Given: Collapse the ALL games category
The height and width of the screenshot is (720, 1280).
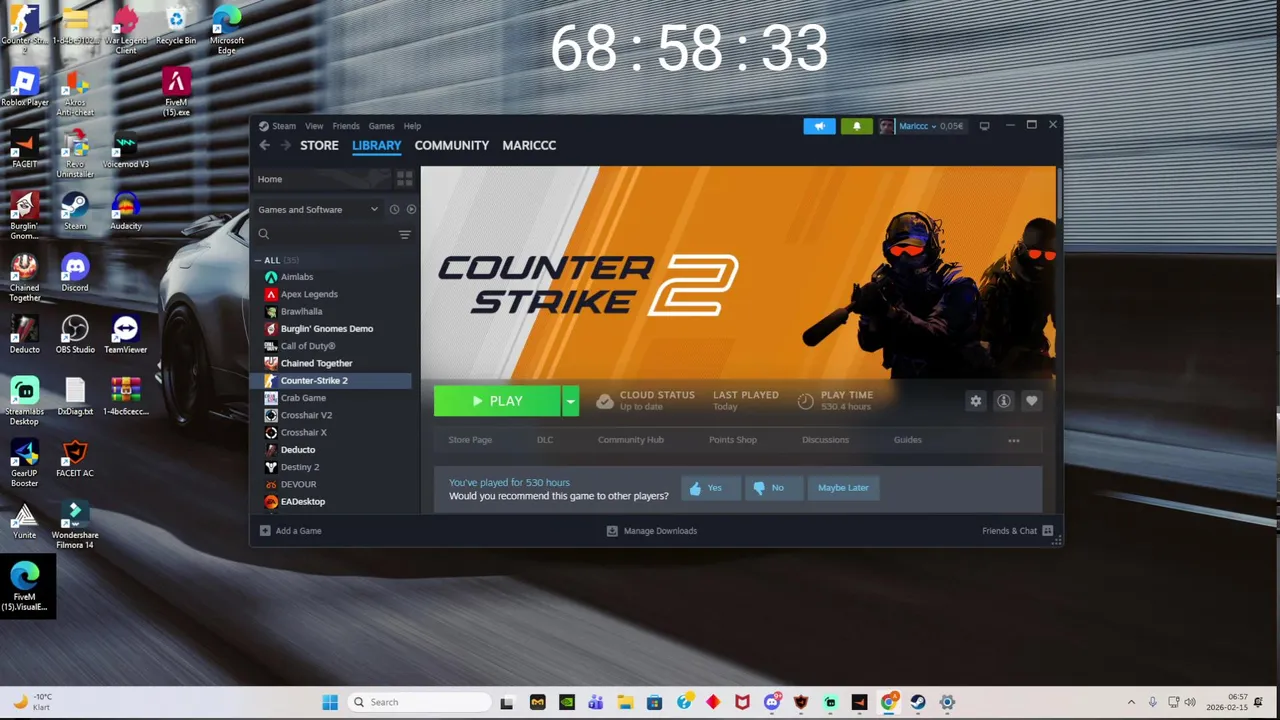Looking at the screenshot, I should pos(257,260).
